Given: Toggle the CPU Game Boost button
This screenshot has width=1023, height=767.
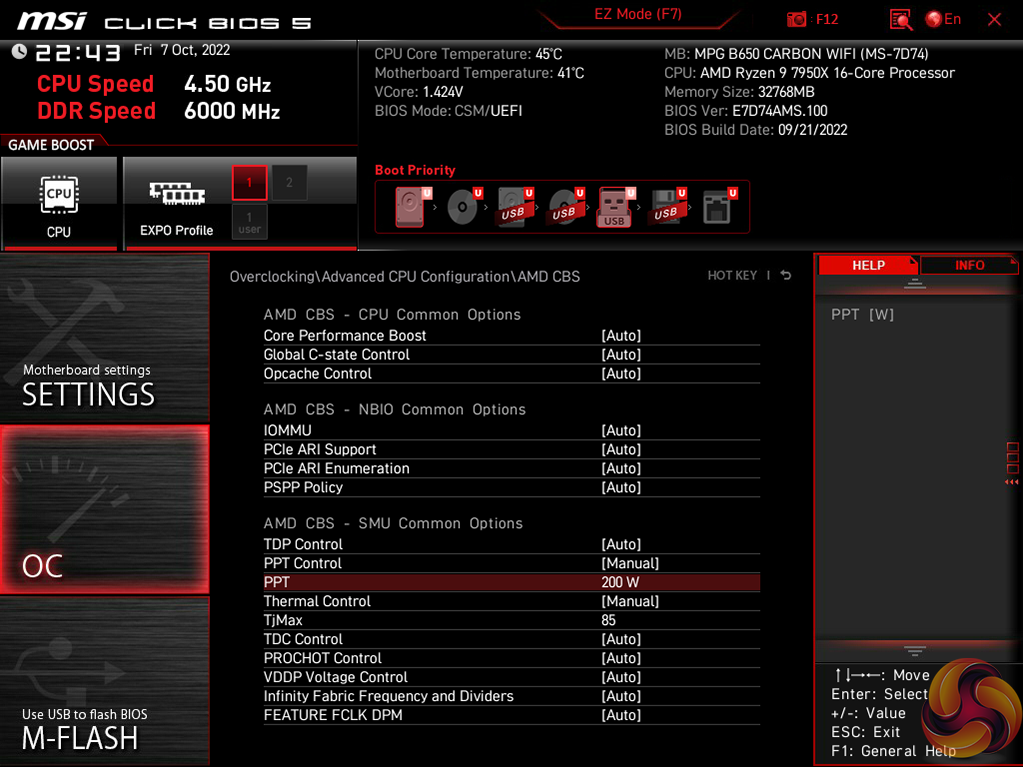Looking at the screenshot, I should pyautogui.click(x=59, y=203).
